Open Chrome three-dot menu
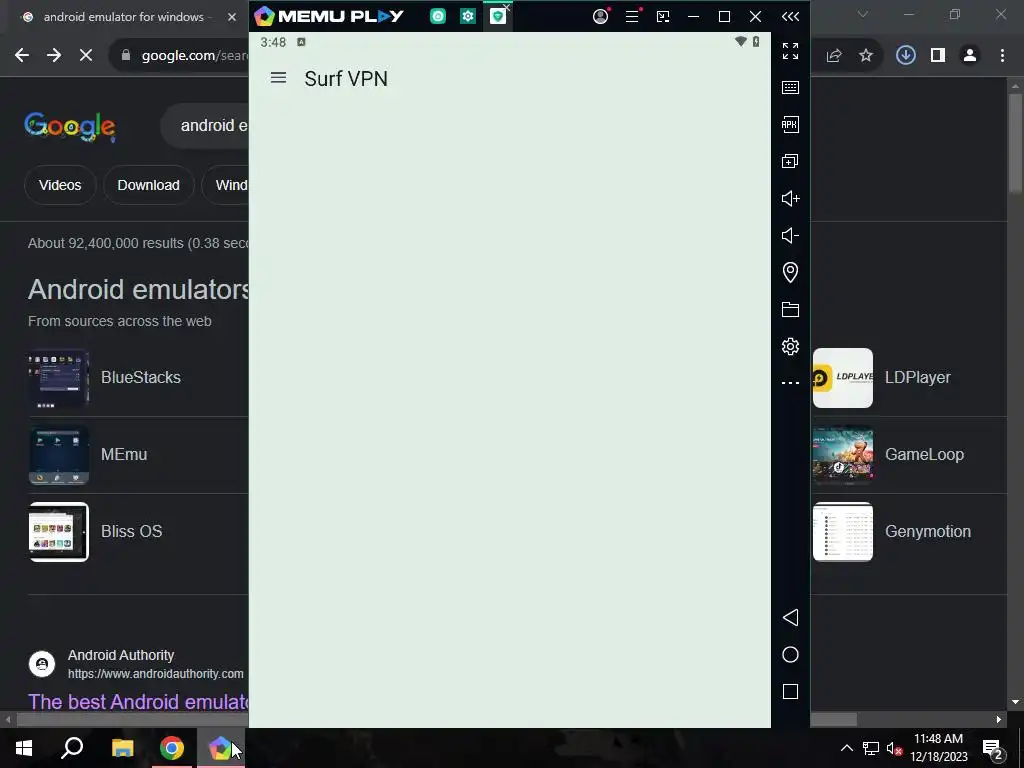The width and height of the screenshot is (1024, 768). (x=1002, y=56)
